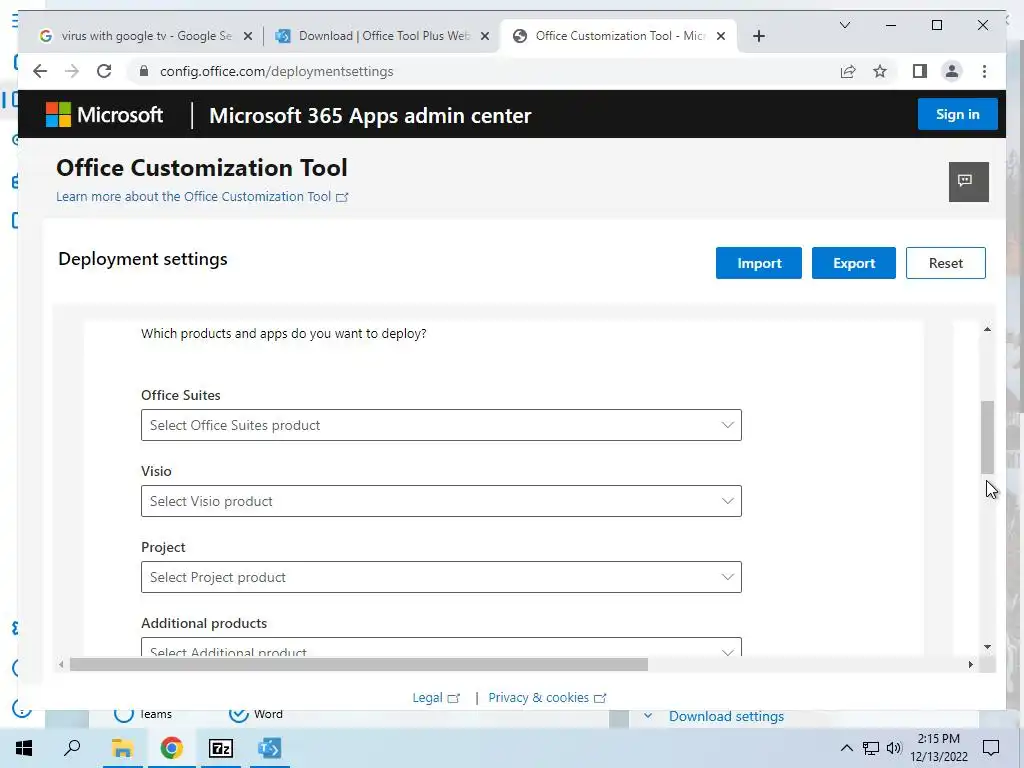Click the address bar URL
This screenshot has height=768, width=1024.
(276, 71)
